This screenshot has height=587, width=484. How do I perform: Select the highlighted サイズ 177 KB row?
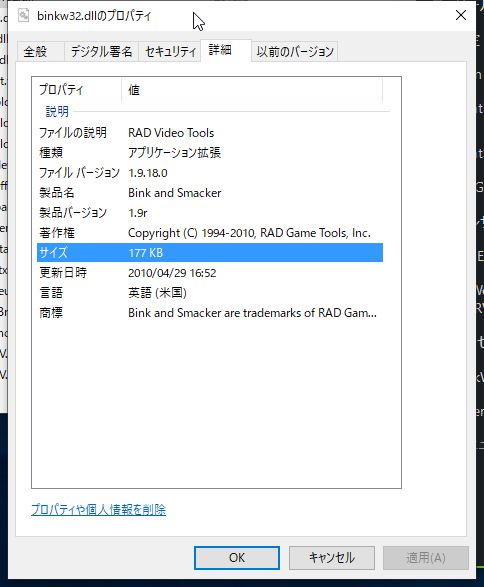(210, 253)
